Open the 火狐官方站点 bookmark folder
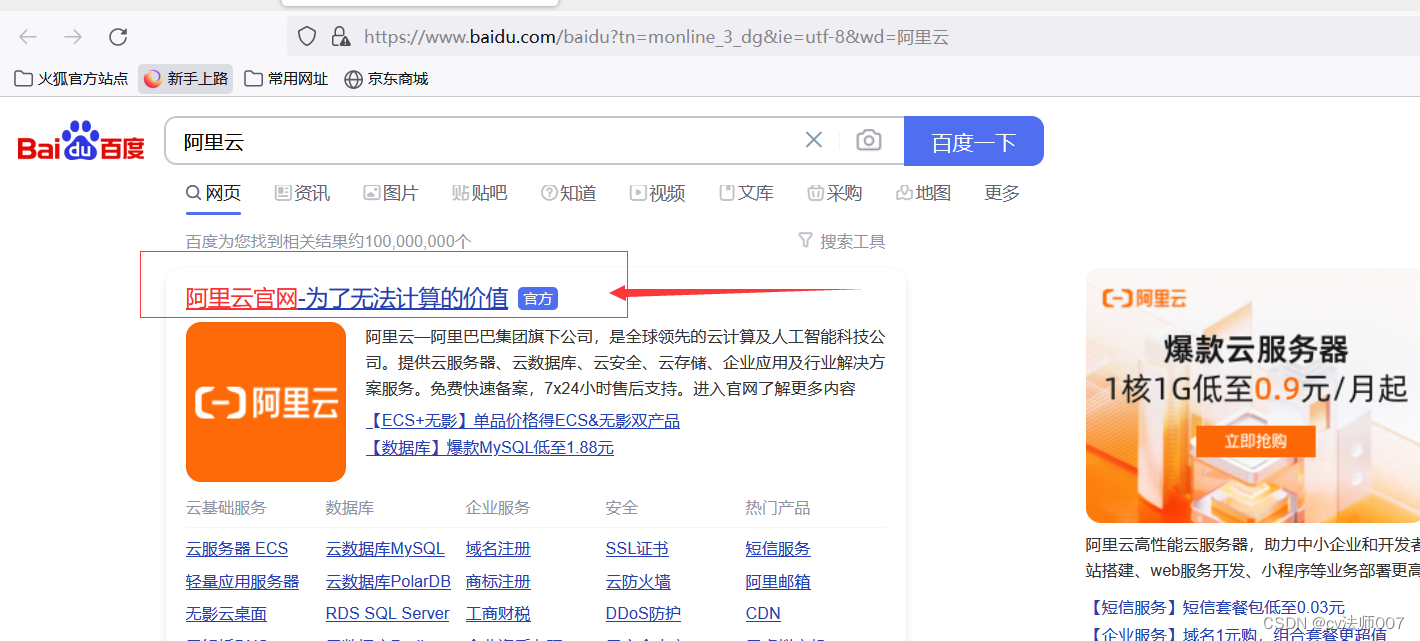 click(71, 78)
